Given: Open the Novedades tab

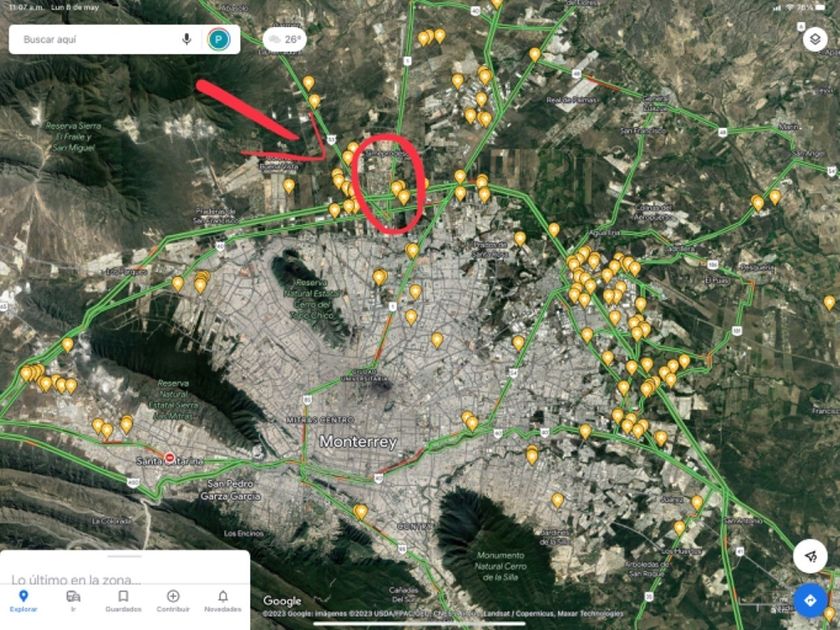Looking at the screenshot, I should click(223, 602).
